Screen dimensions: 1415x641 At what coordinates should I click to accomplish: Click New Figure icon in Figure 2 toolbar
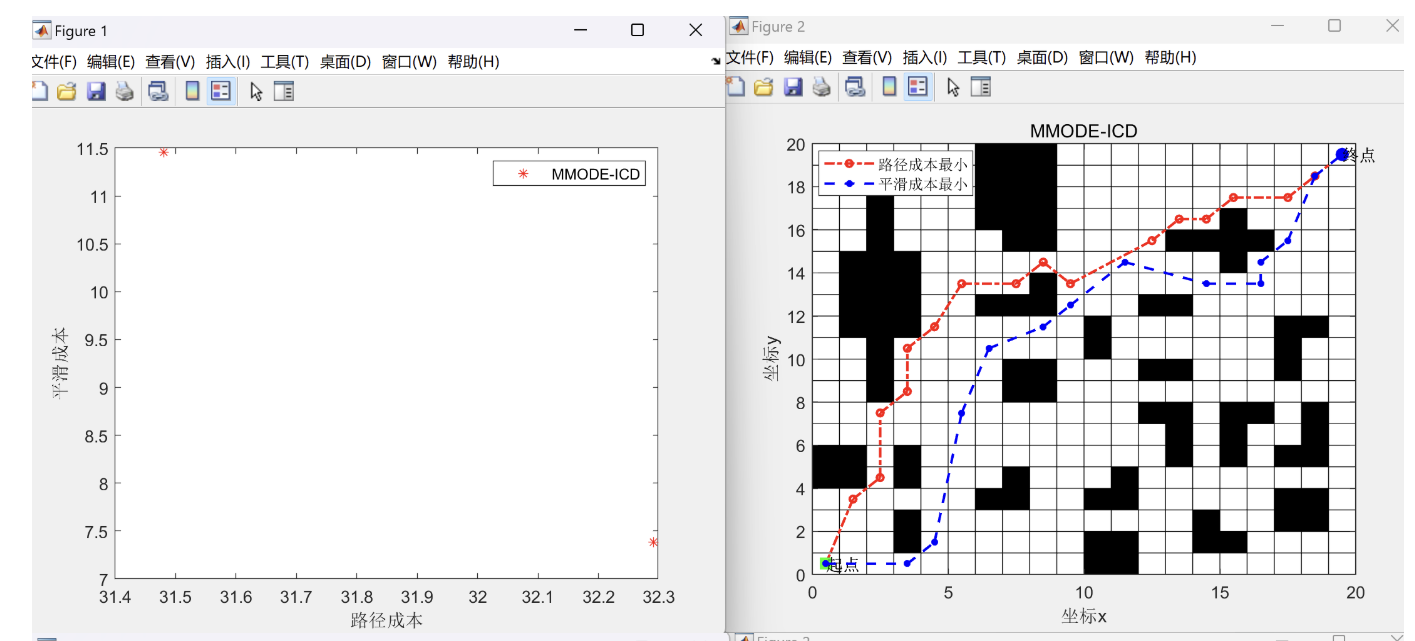pyautogui.click(x=735, y=86)
